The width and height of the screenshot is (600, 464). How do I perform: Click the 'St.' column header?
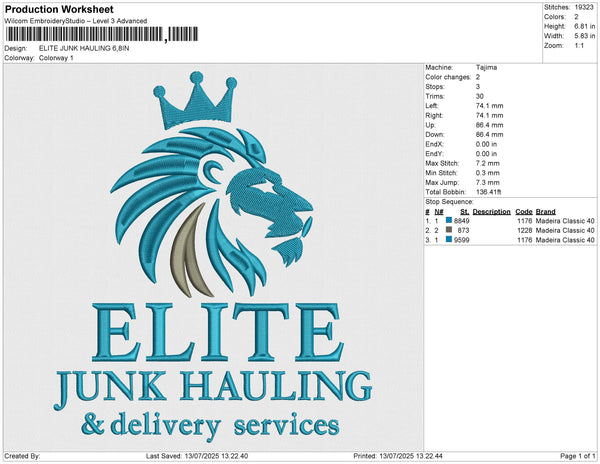click(x=465, y=212)
